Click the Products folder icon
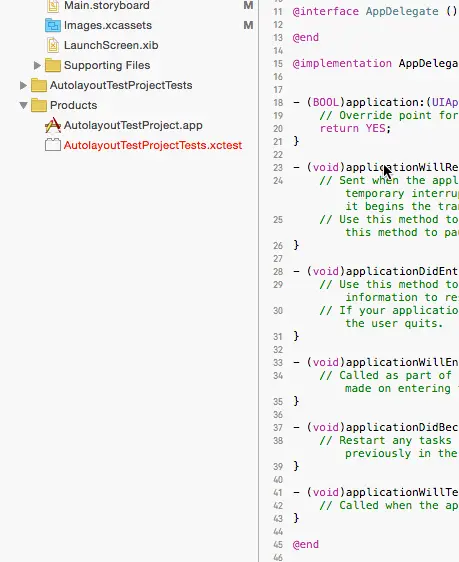459x562 pixels. pyautogui.click(x=39, y=105)
